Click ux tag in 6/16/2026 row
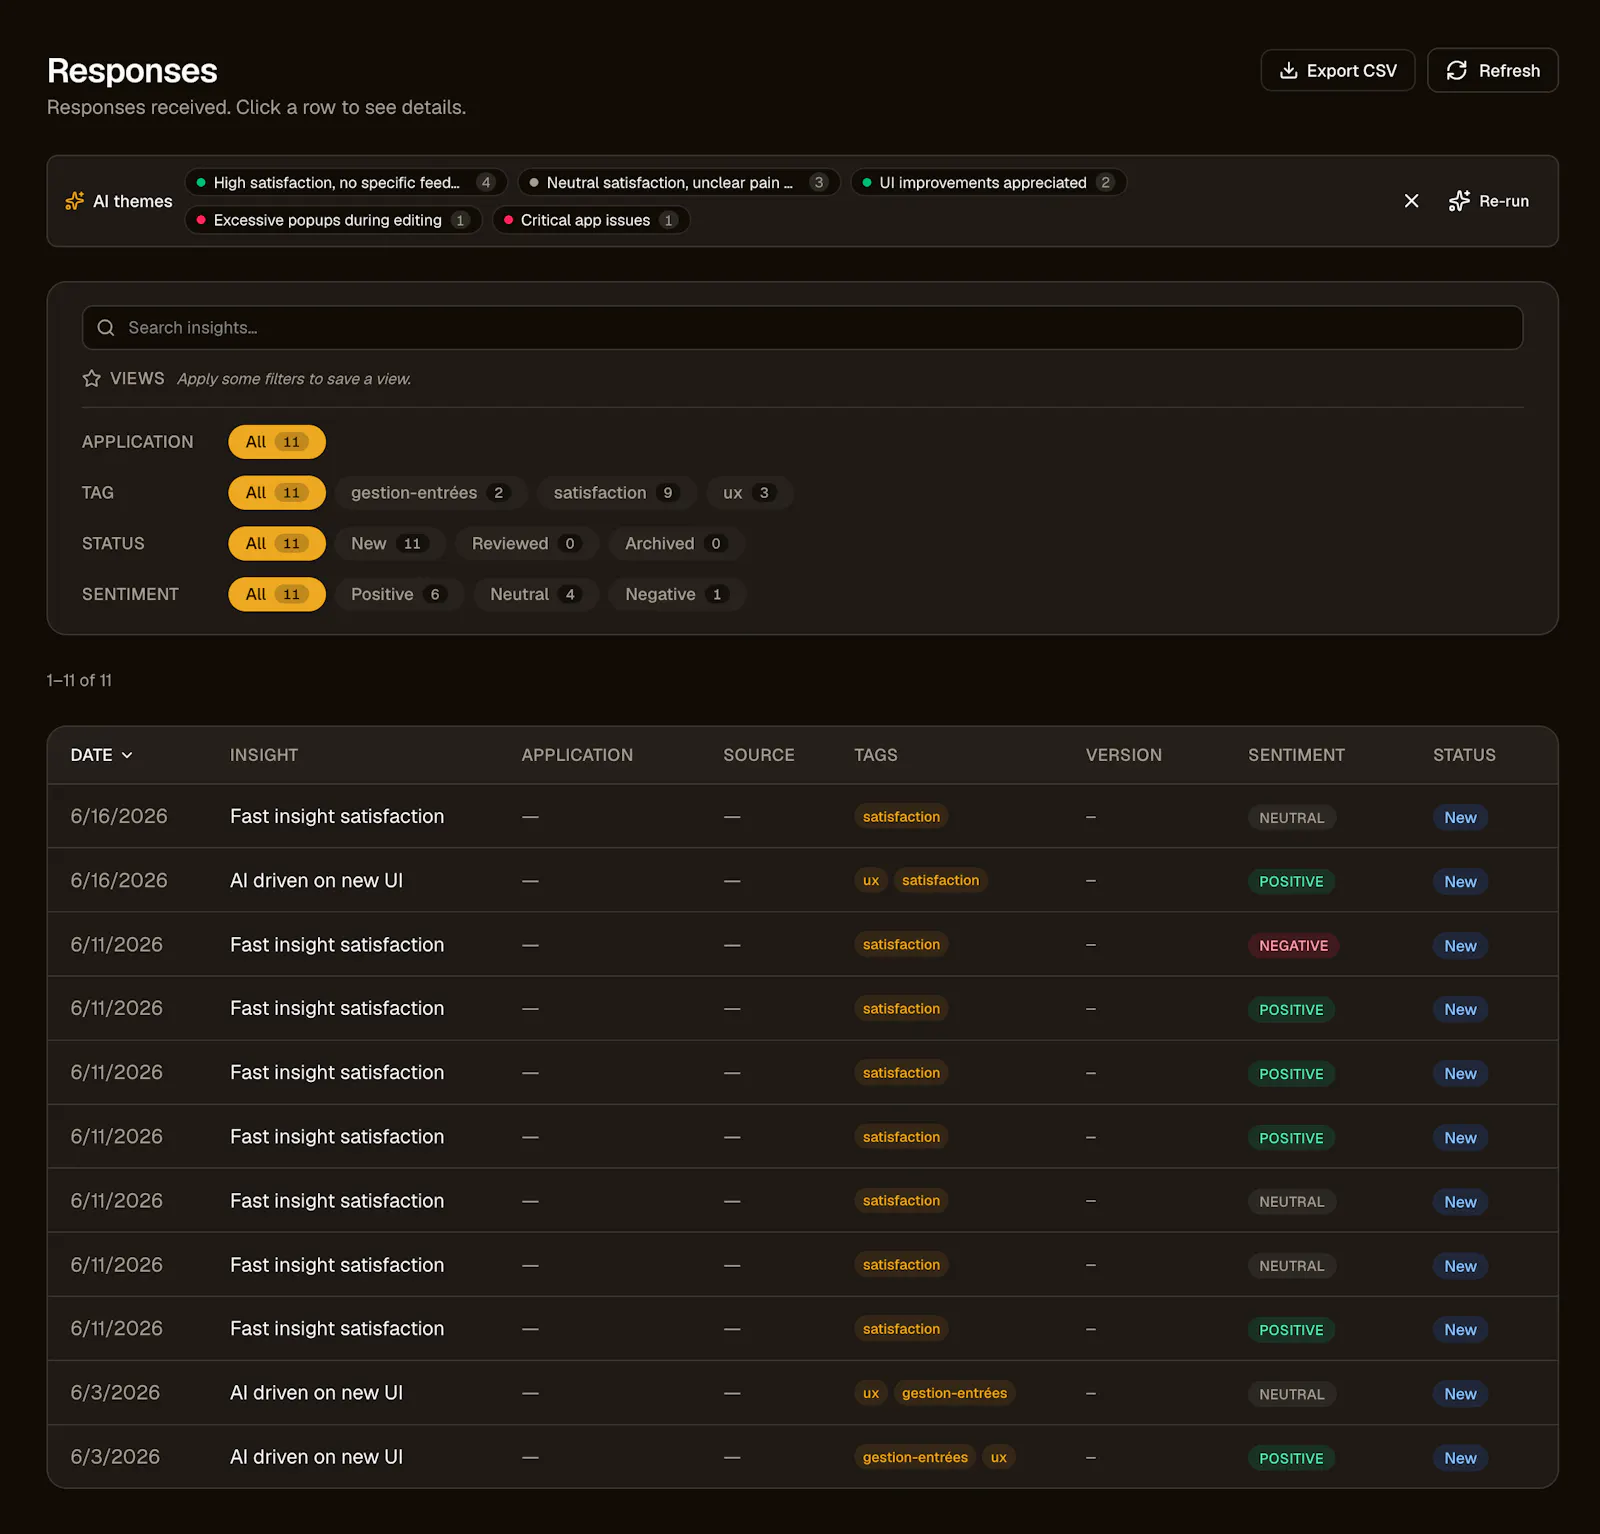 (x=871, y=880)
